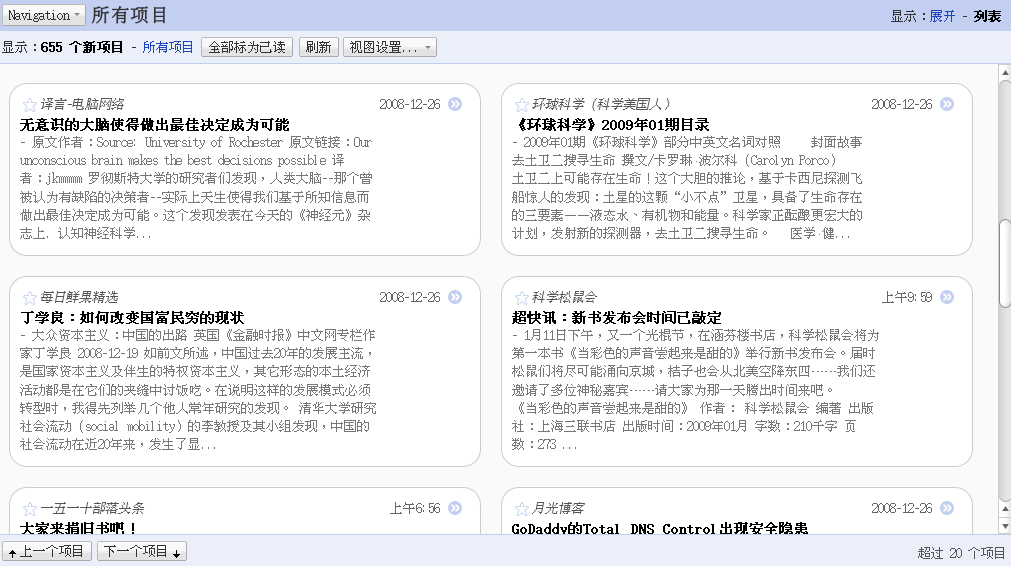This screenshot has height=566, width=1011.
Task: Click the scrollbar down arrow at bottom
Action: click(1005, 526)
